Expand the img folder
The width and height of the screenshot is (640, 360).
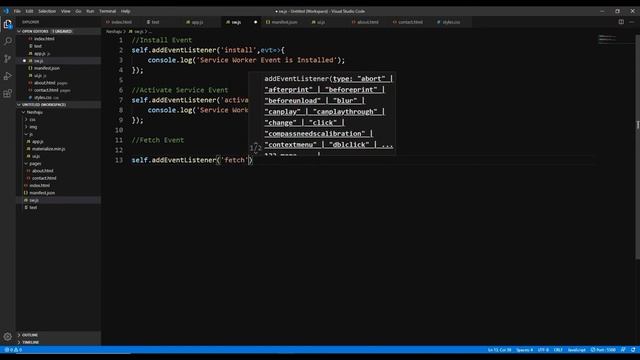[x=33, y=127]
